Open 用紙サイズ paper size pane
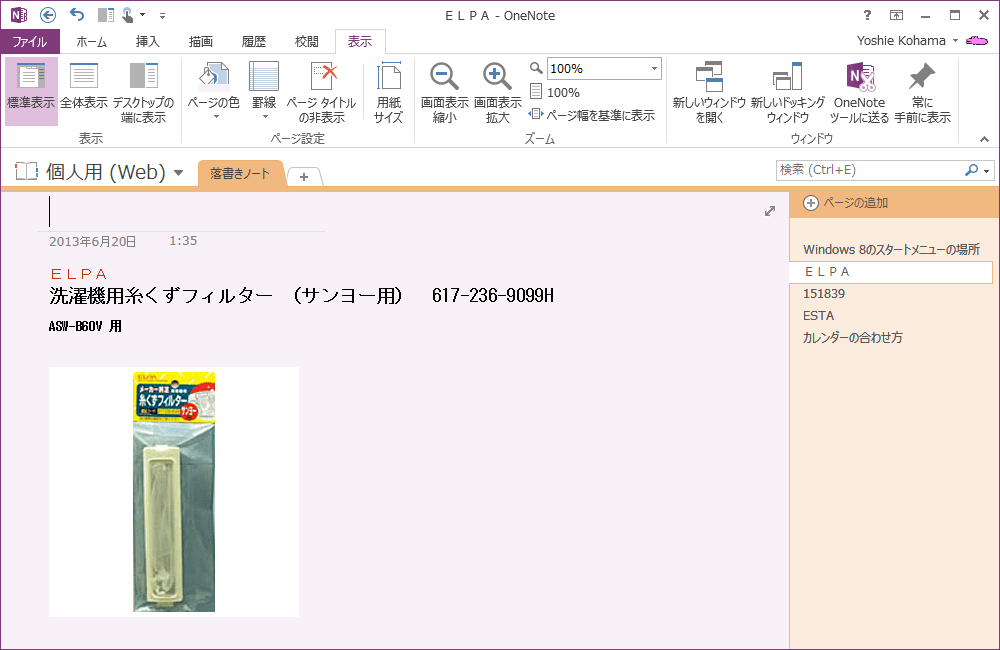 [x=388, y=91]
